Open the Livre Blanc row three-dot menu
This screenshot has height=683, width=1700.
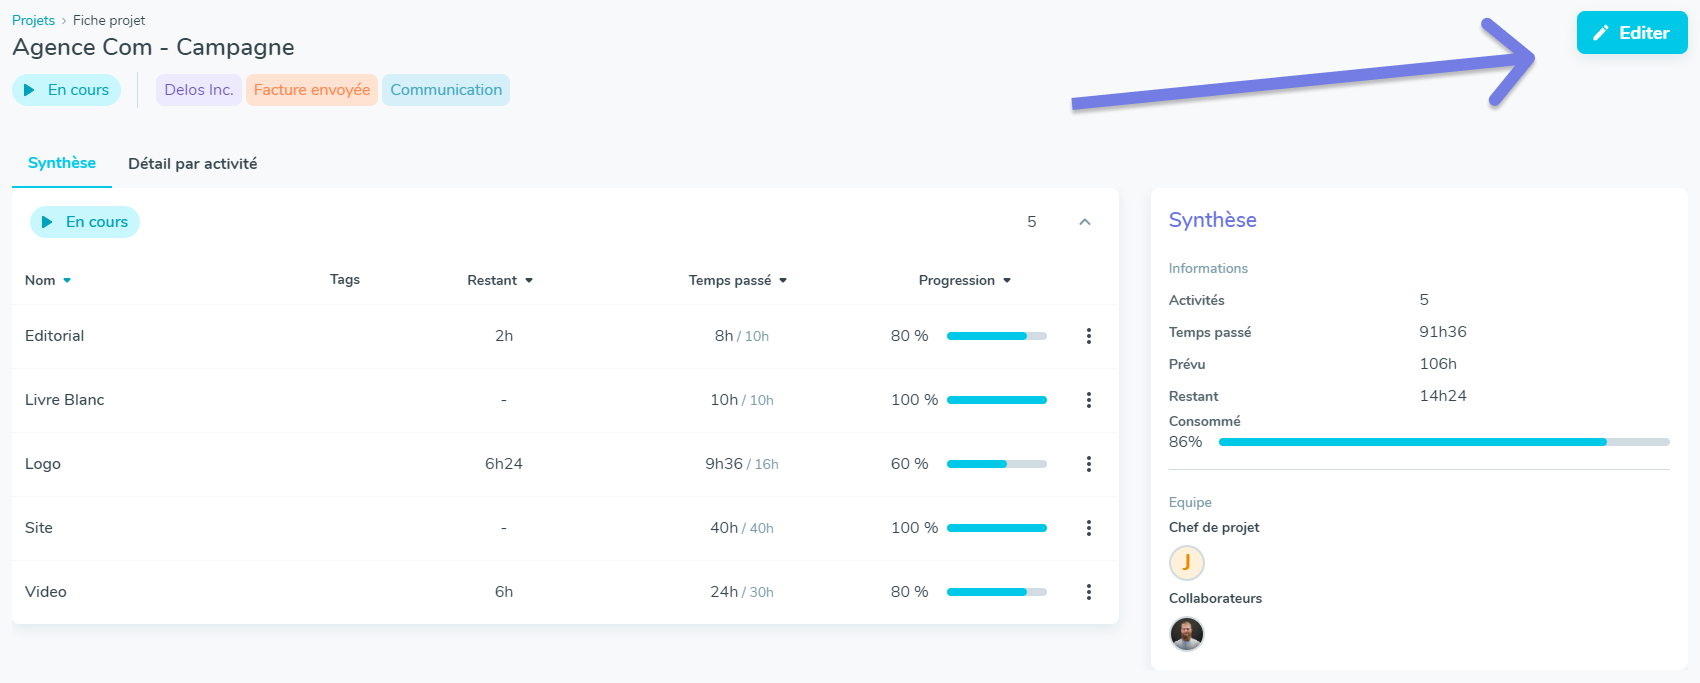coord(1089,400)
